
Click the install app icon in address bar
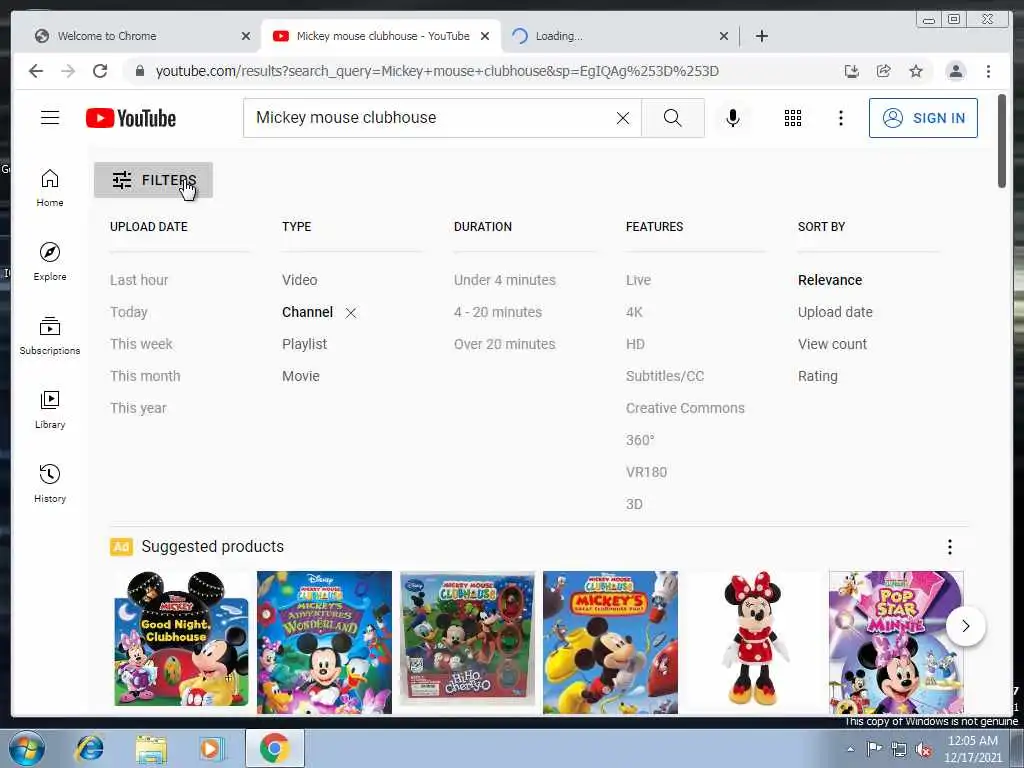coord(852,71)
